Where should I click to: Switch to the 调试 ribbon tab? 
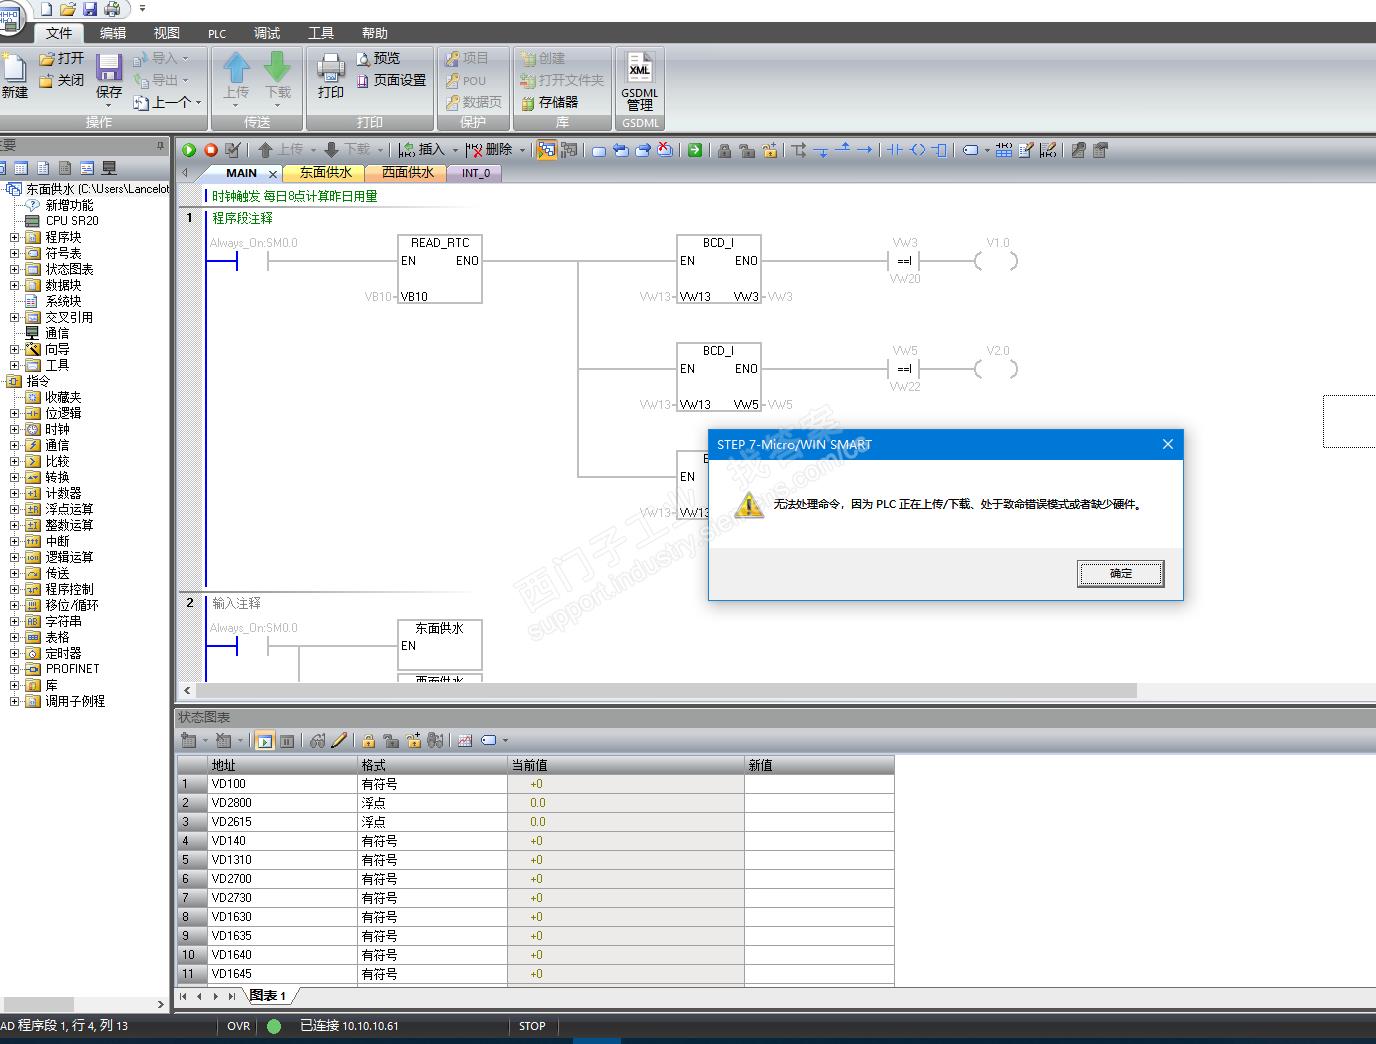(267, 33)
